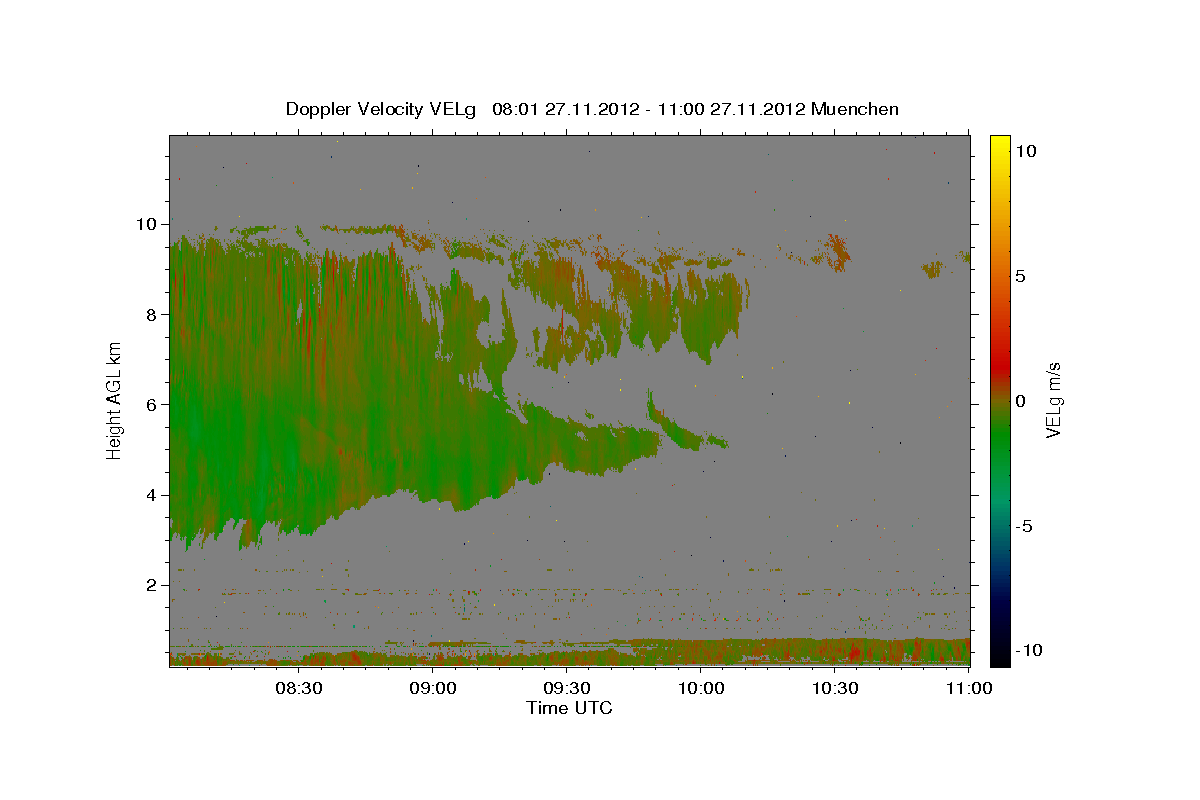The width and height of the screenshot is (1200, 800).
Task: Click the colorbar tick label '-5'
Action: click(1023, 526)
